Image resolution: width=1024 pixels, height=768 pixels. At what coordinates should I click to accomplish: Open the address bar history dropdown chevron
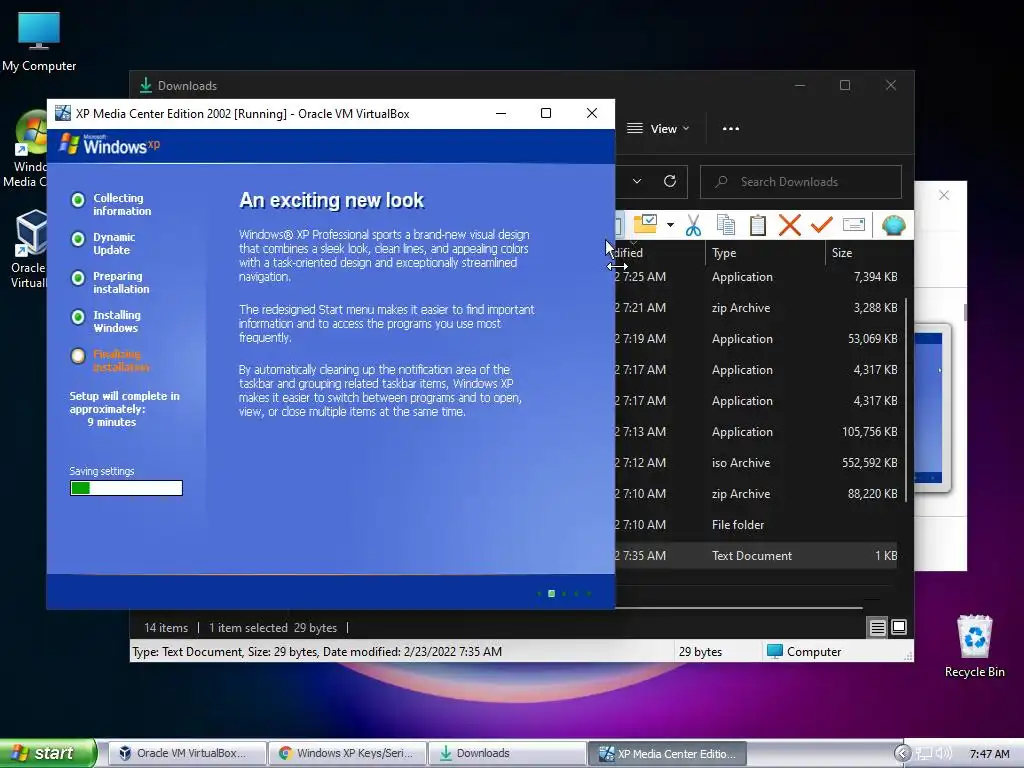637,181
